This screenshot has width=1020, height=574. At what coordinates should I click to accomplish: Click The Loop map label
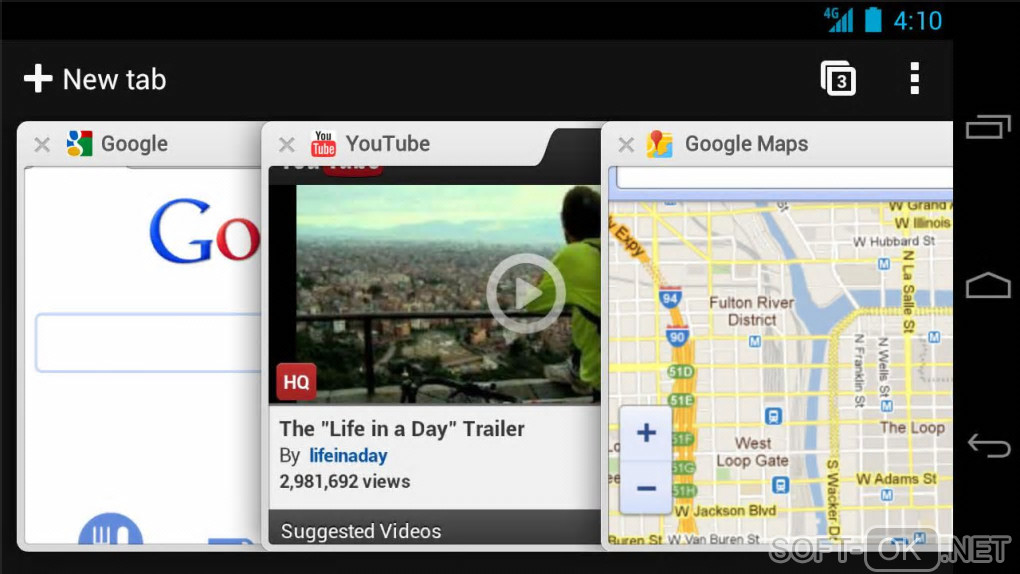912,428
